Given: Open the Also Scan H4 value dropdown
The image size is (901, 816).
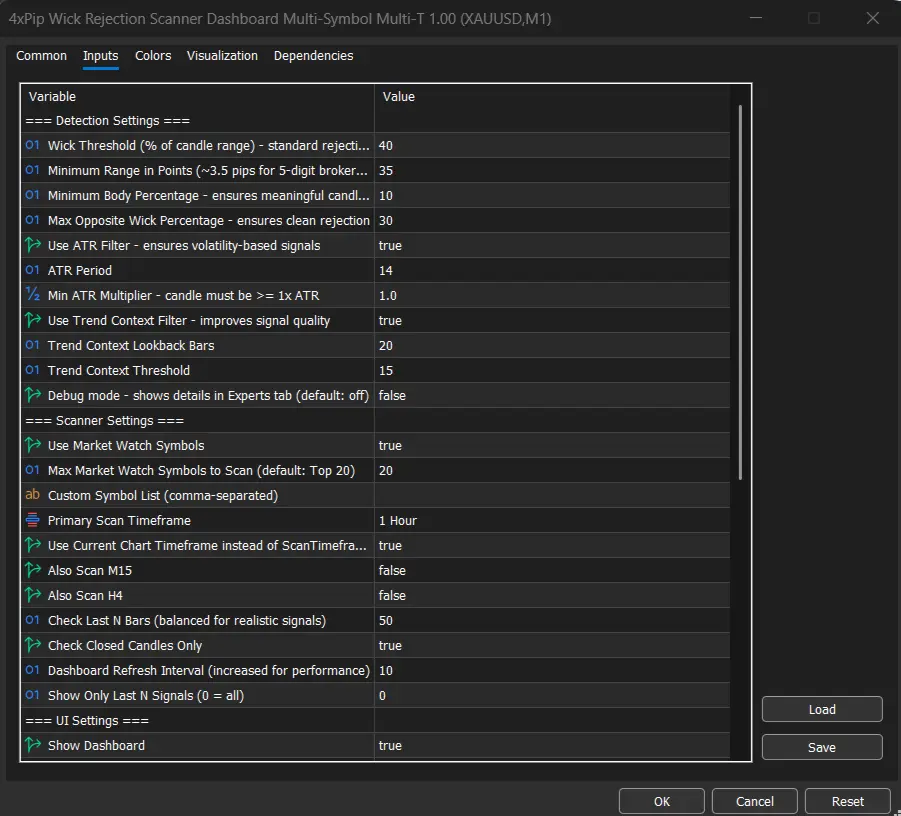Looking at the screenshot, I should [551, 596].
